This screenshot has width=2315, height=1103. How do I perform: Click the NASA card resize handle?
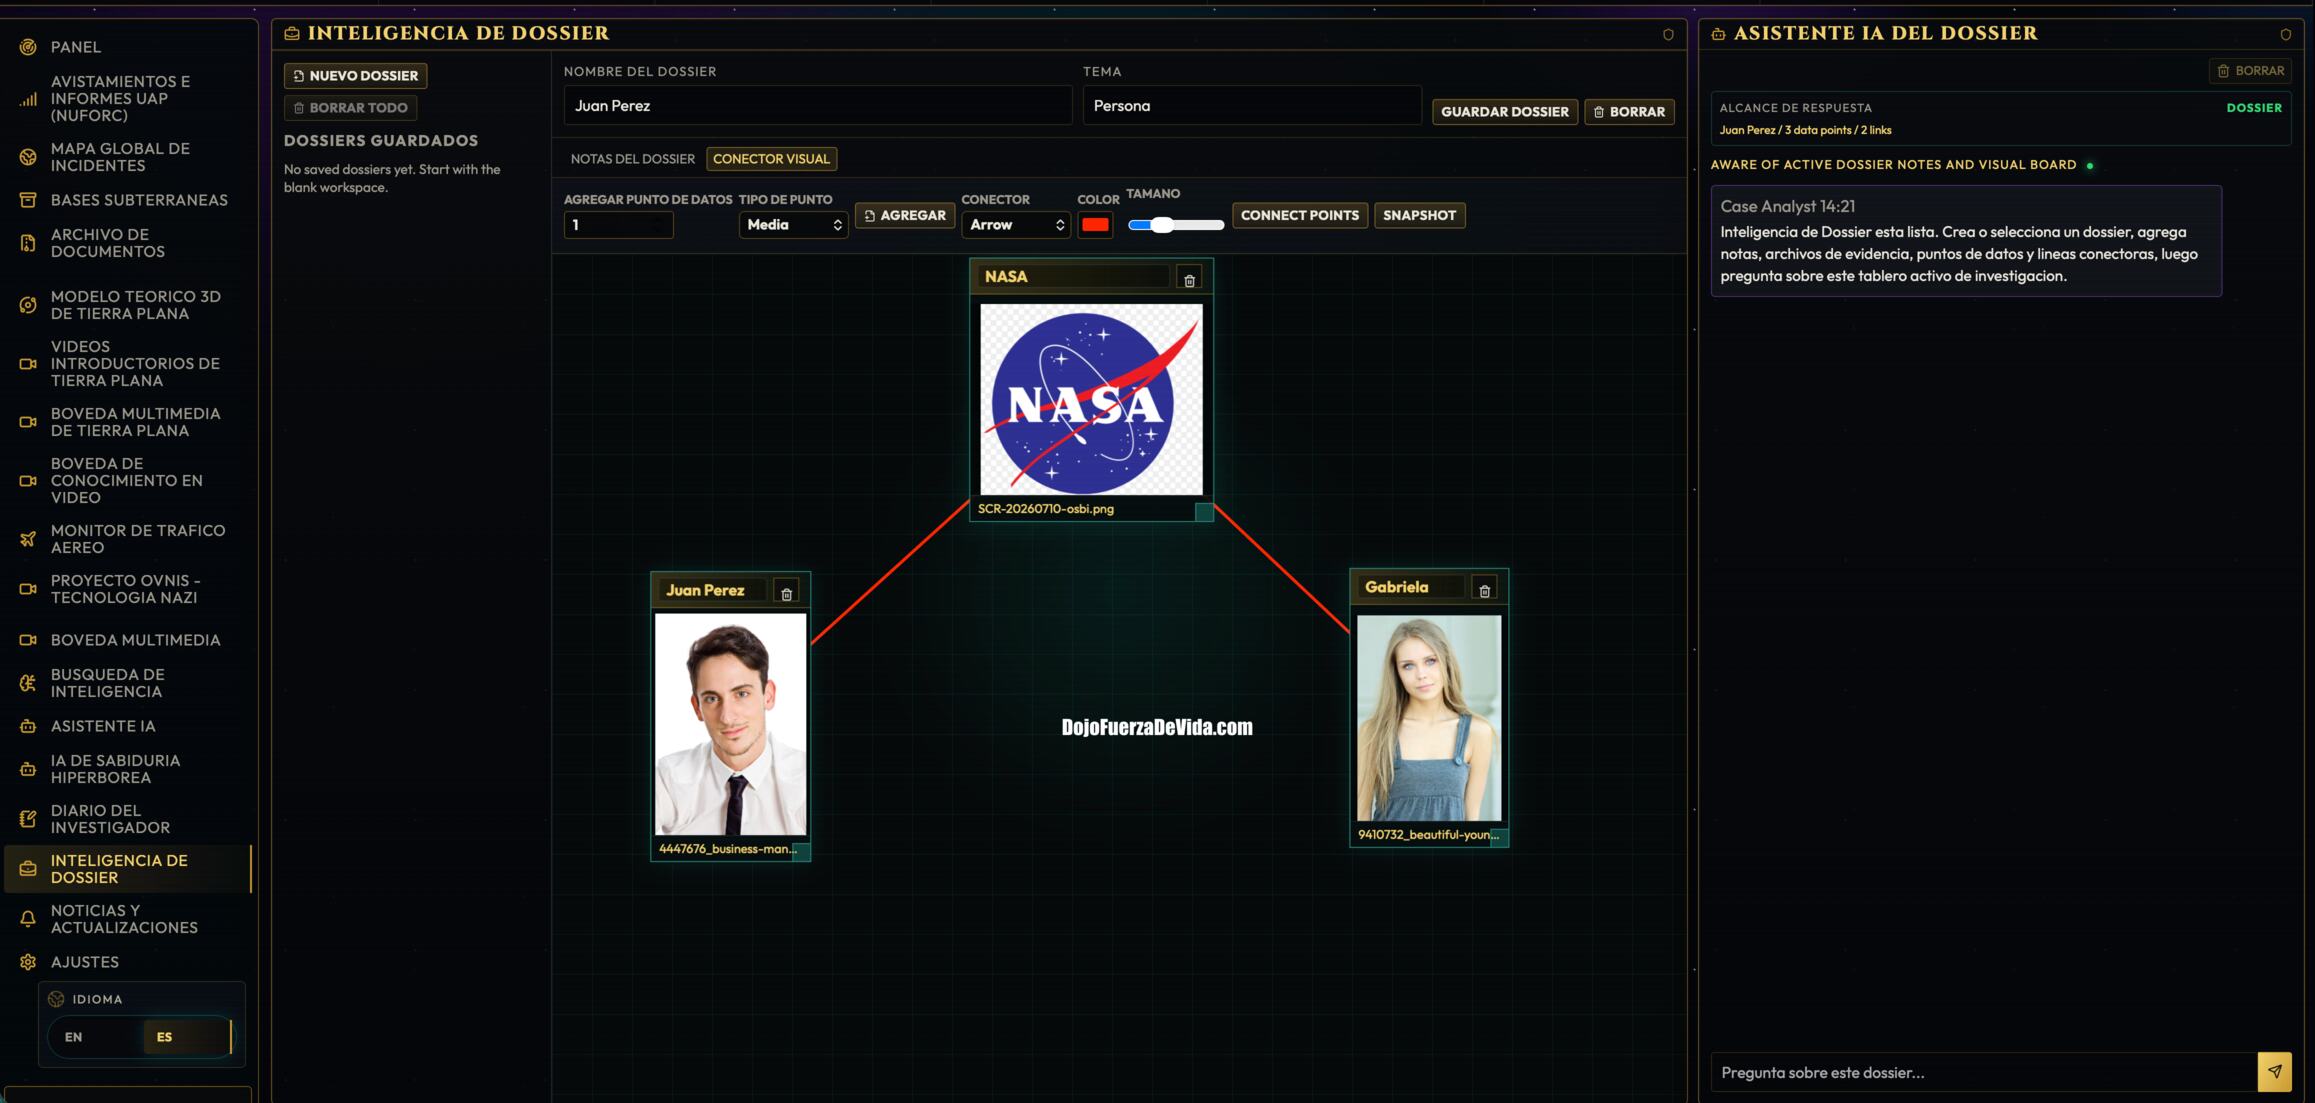coord(1204,512)
